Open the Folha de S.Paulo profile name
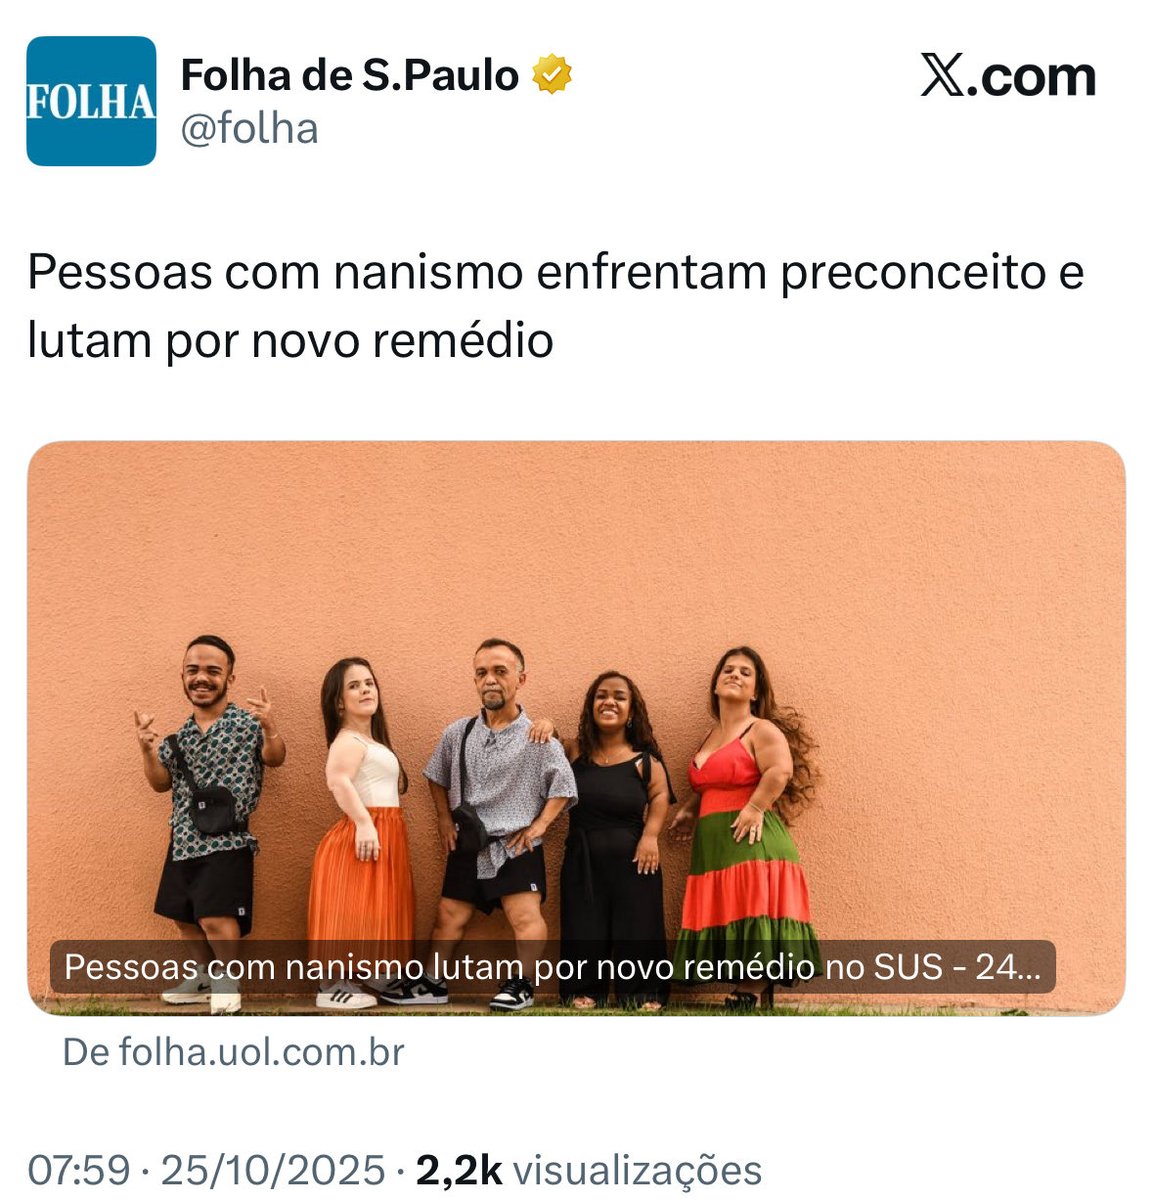Viewport: 1153px width, 1200px height. pos(350,76)
